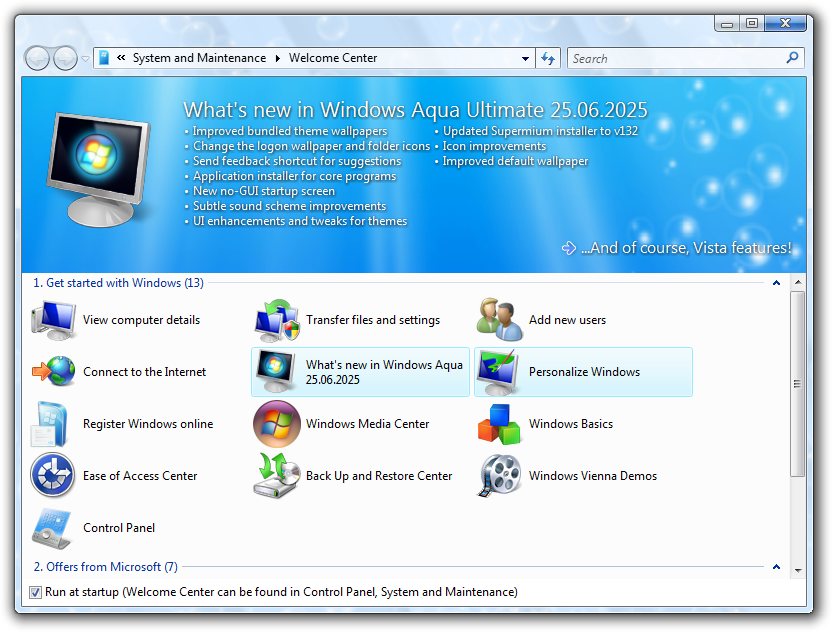
Task: Open the address bar history dropdown
Action: click(526, 59)
